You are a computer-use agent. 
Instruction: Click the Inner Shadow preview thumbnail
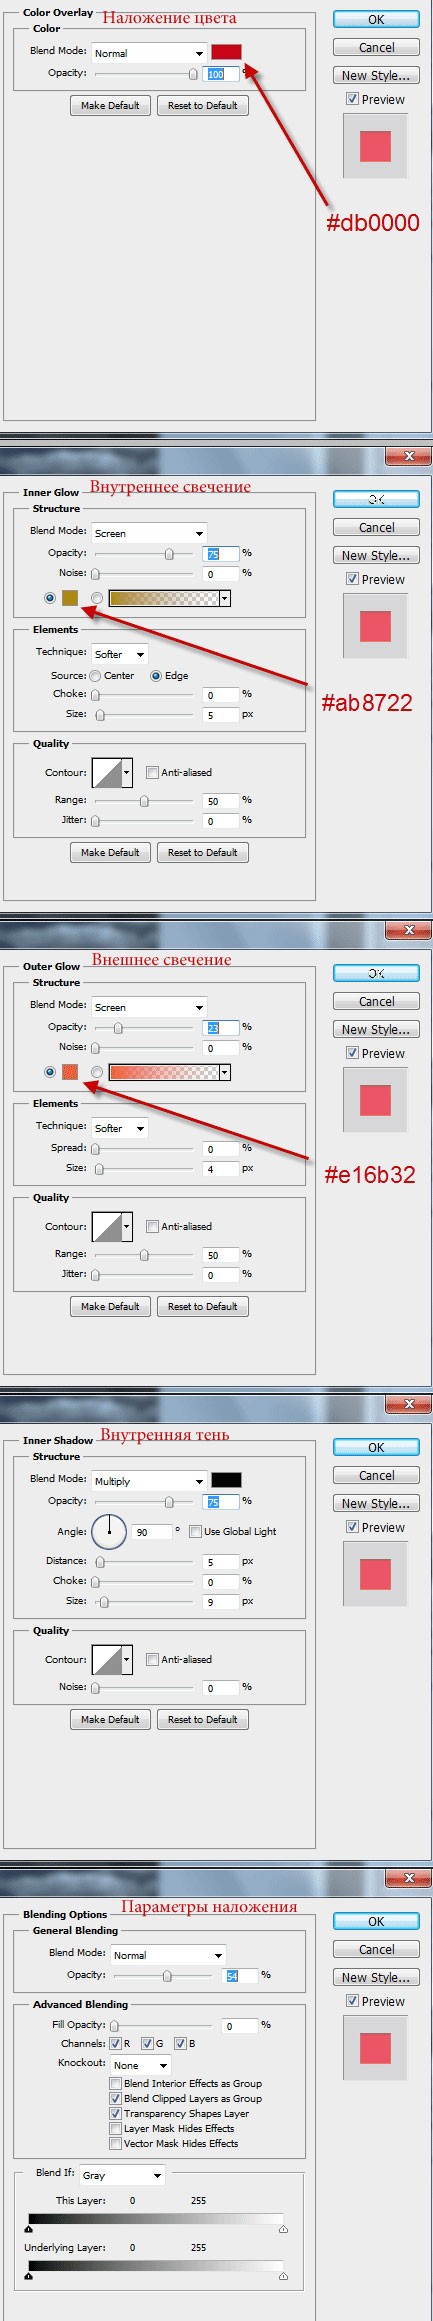coord(375,1574)
